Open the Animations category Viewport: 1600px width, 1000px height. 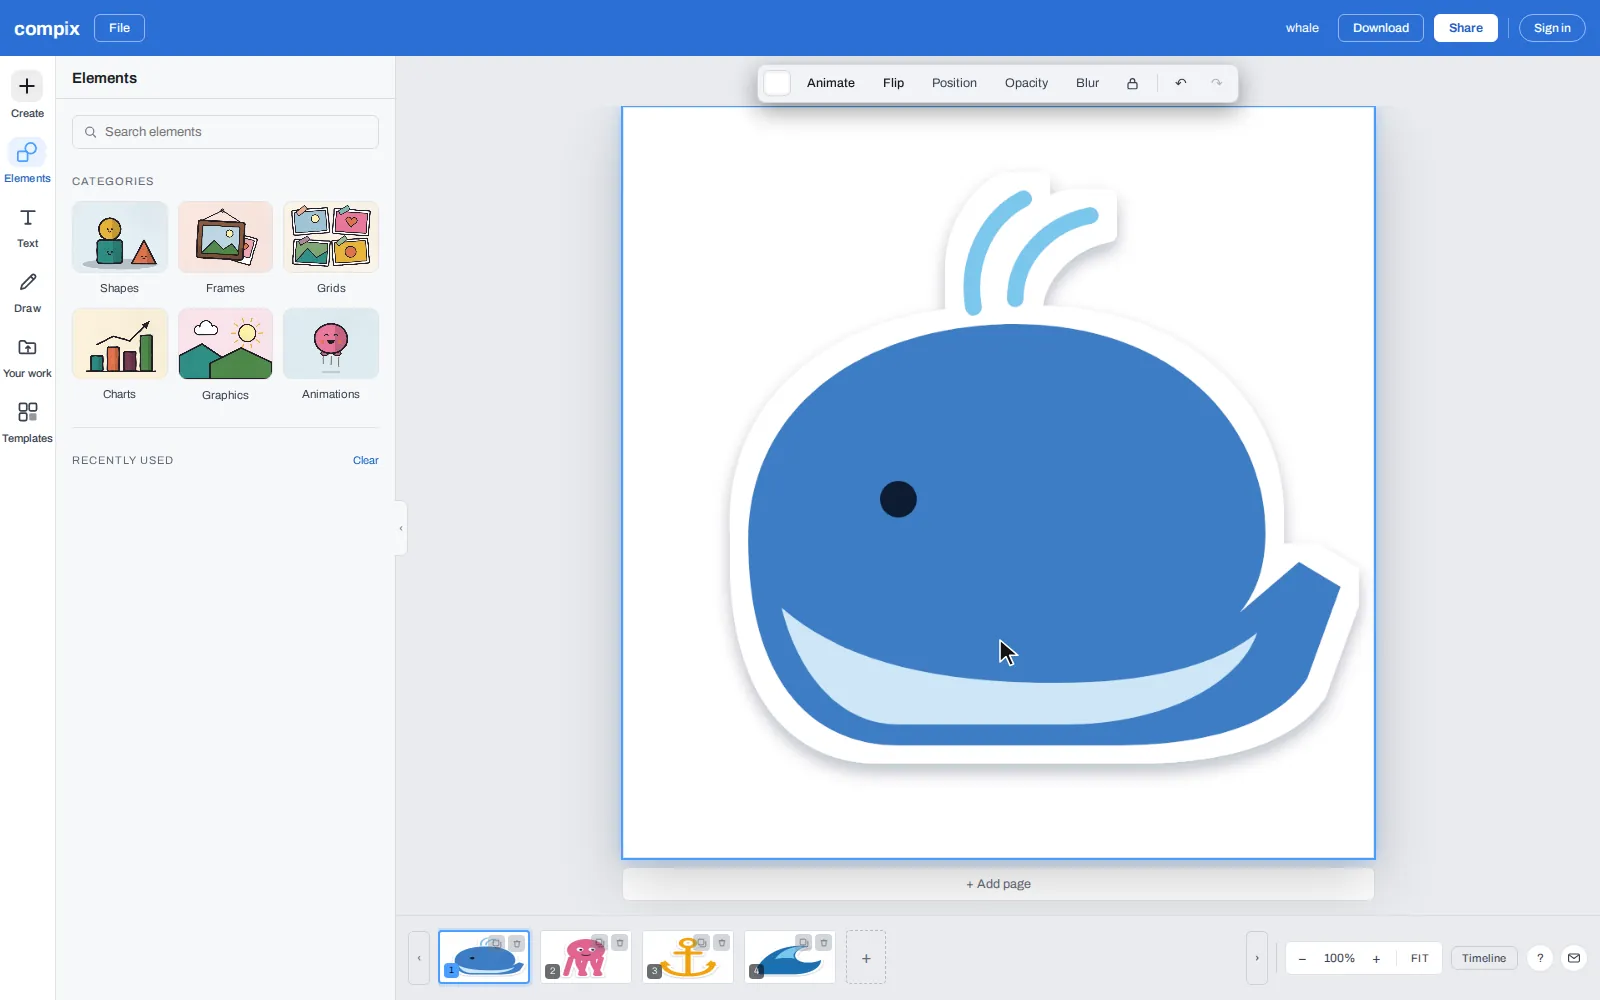[x=331, y=355]
